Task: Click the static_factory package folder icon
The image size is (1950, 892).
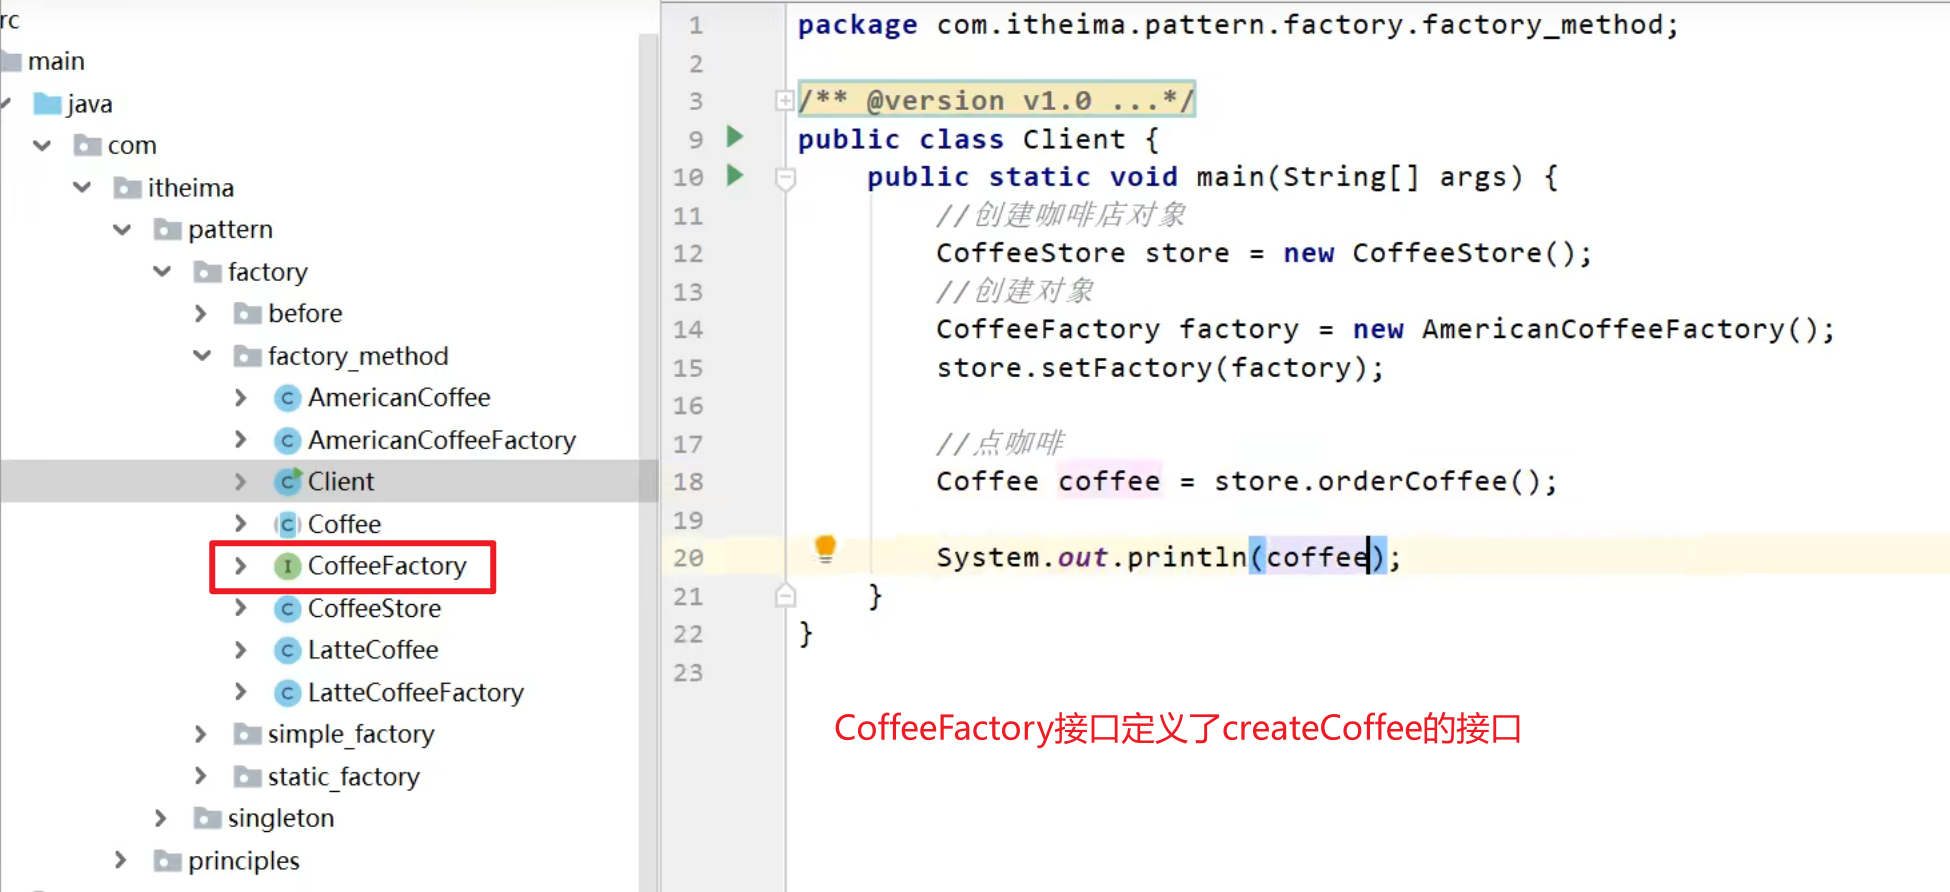Action: [248, 776]
